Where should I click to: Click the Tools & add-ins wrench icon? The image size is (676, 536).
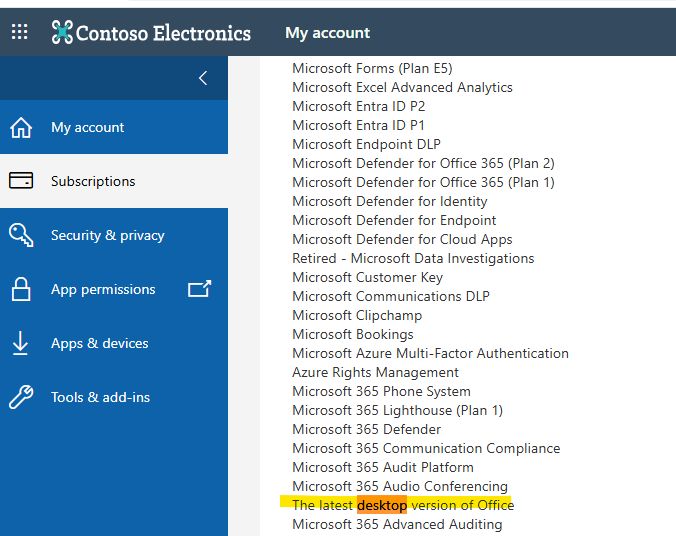(x=21, y=397)
